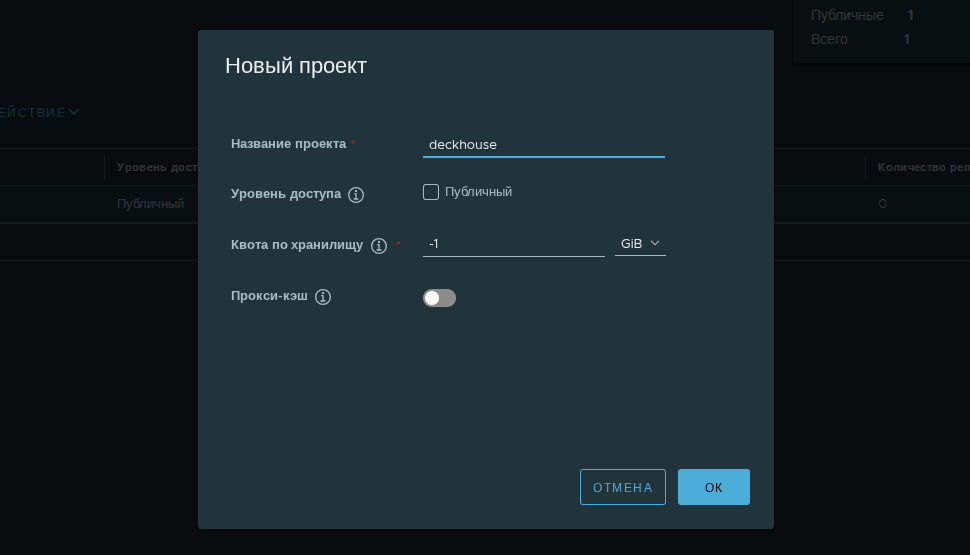
Task: Expand the Действие menu behind the dialog
Action: click(40, 113)
